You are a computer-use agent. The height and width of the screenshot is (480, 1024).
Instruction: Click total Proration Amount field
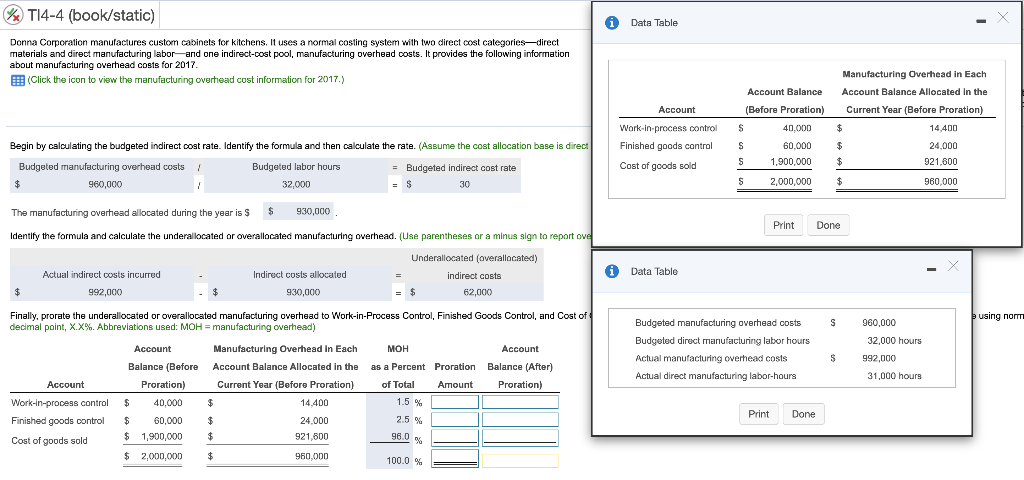point(455,458)
